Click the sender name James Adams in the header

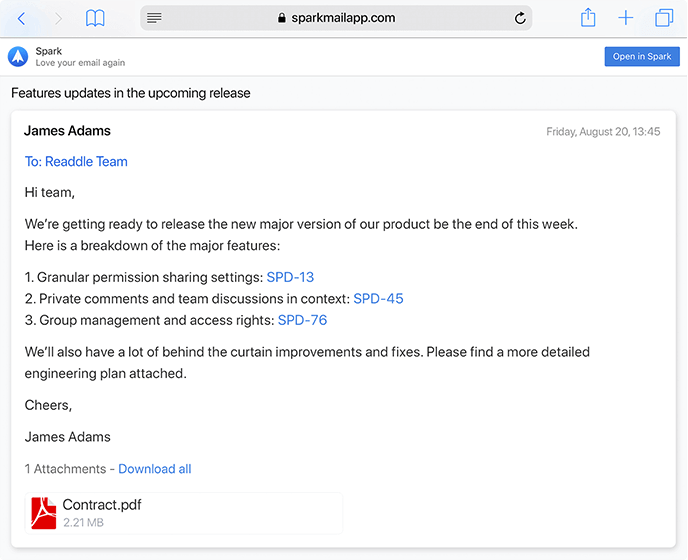pyautogui.click(x=67, y=131)
